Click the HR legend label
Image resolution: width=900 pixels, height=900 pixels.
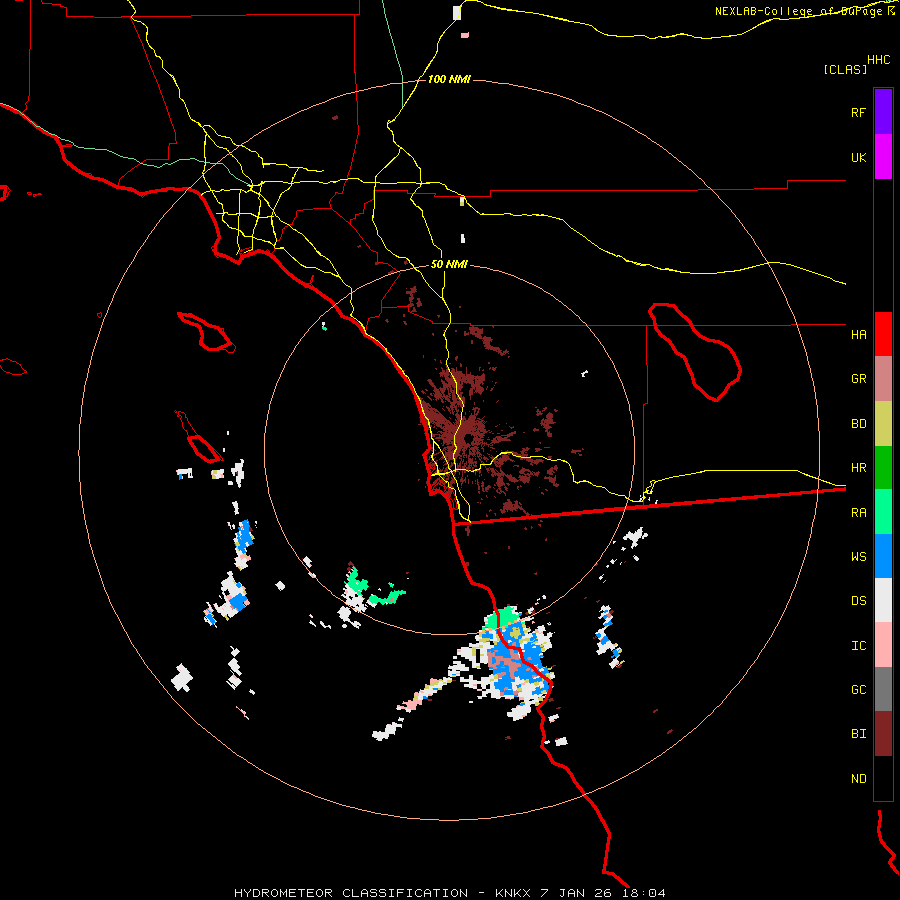(x=858, y=468)
